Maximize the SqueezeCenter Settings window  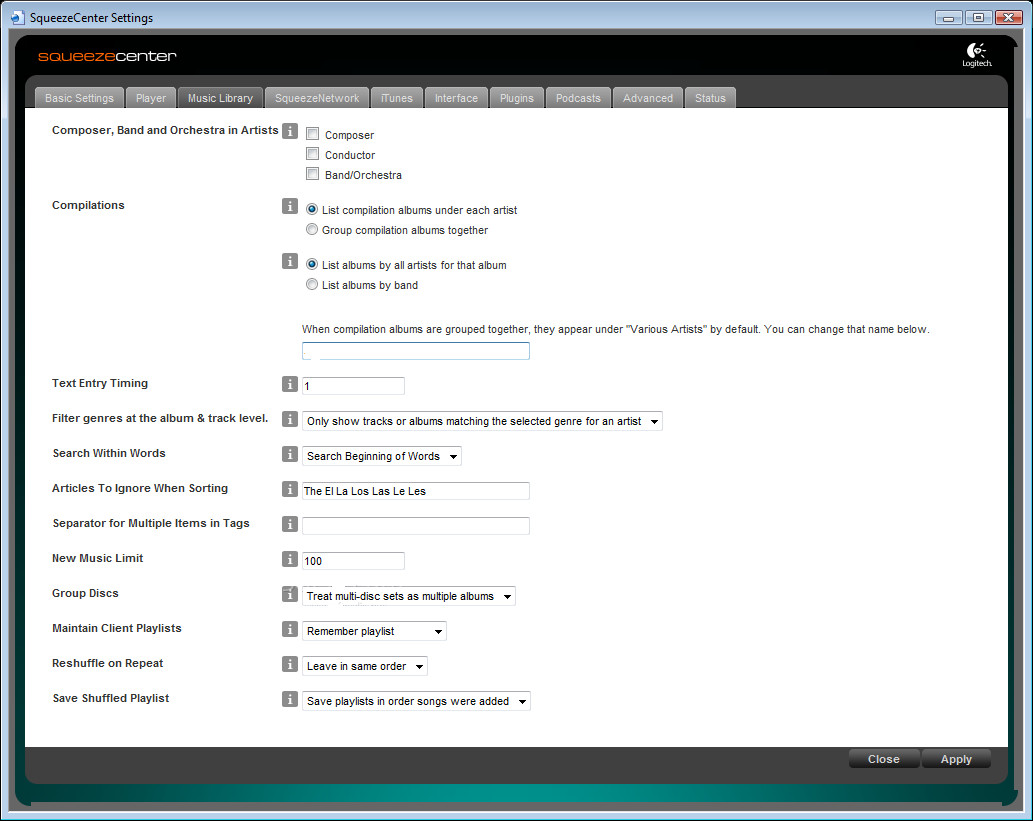click(978, 18)
